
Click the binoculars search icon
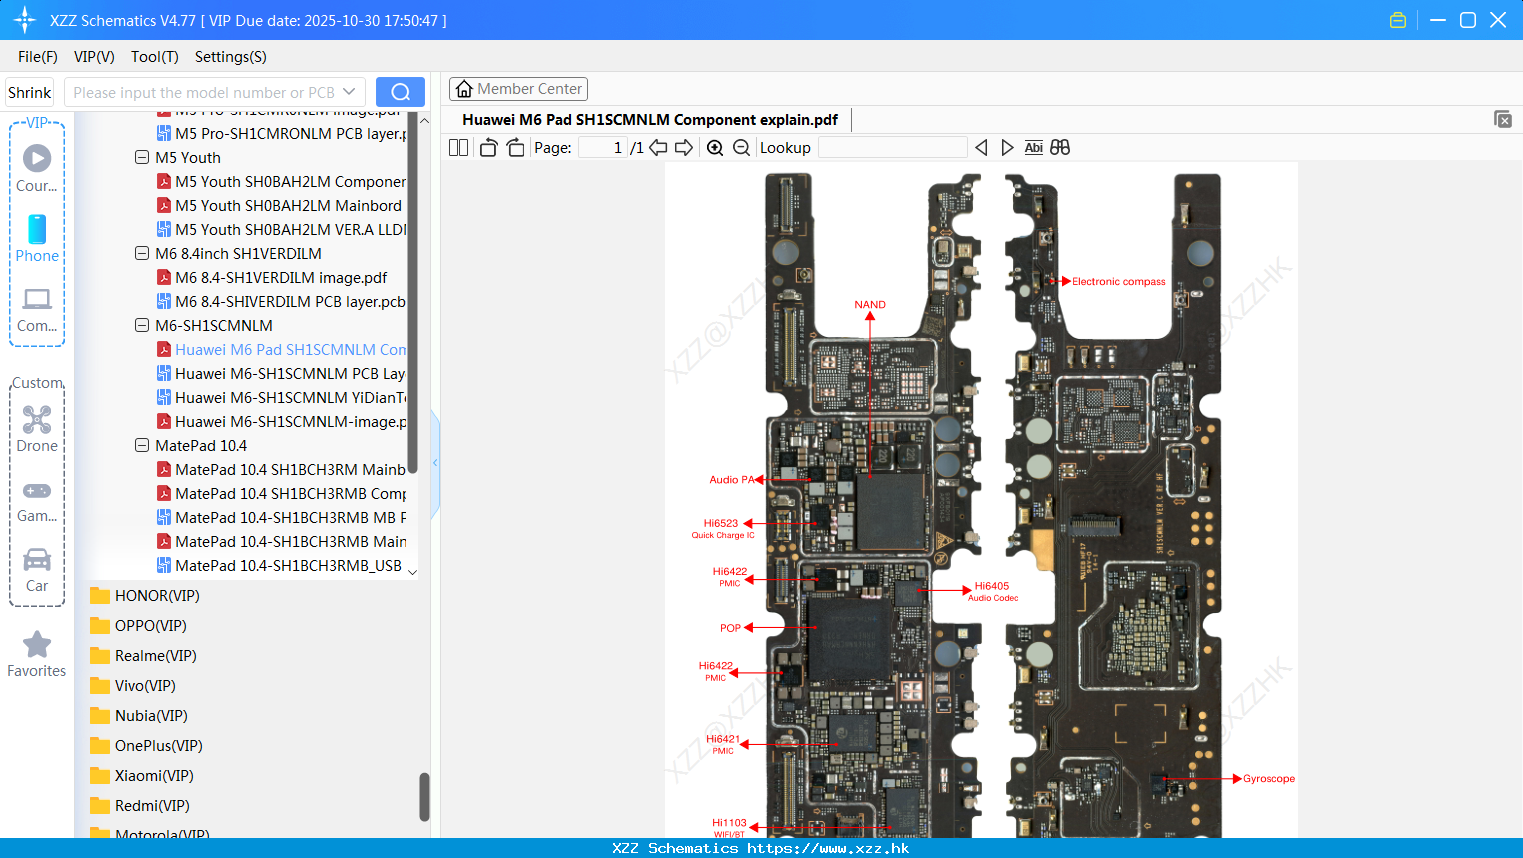[1060, 148]
